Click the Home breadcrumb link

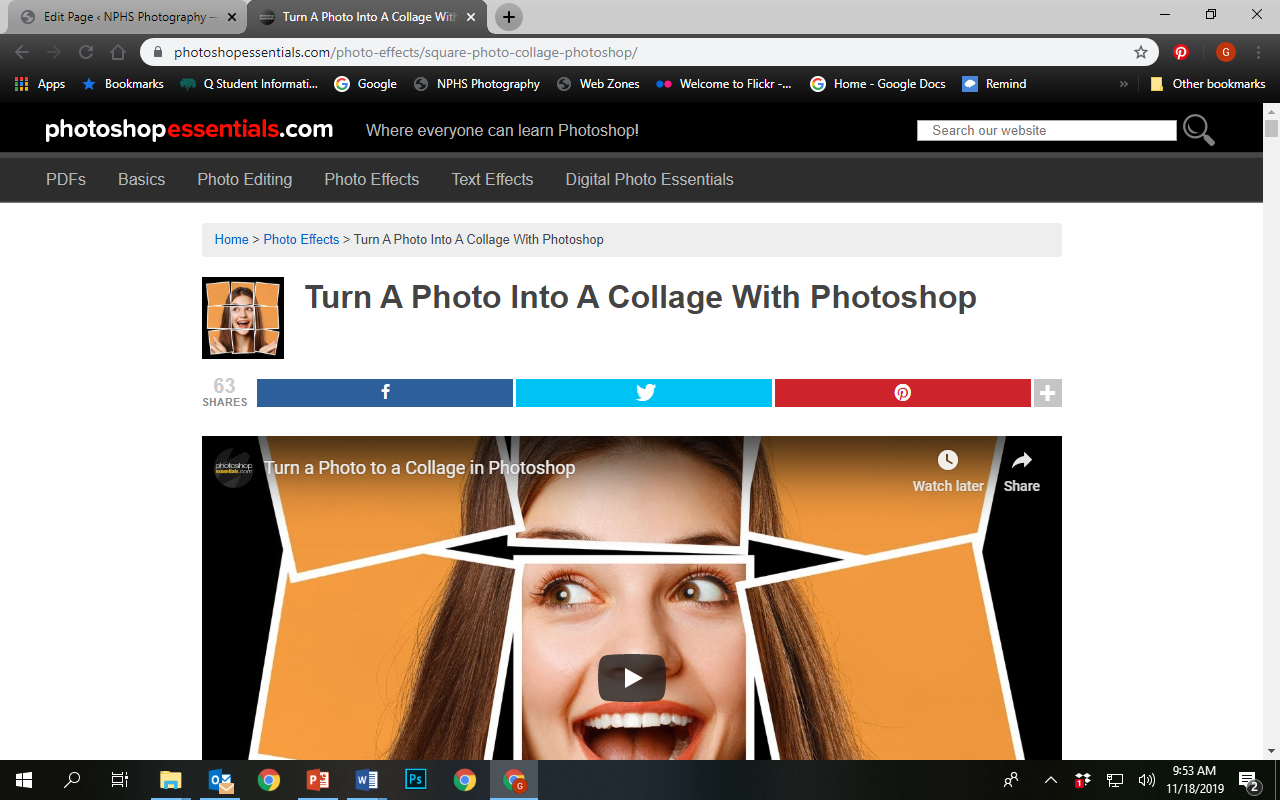[x=232, y=239]
